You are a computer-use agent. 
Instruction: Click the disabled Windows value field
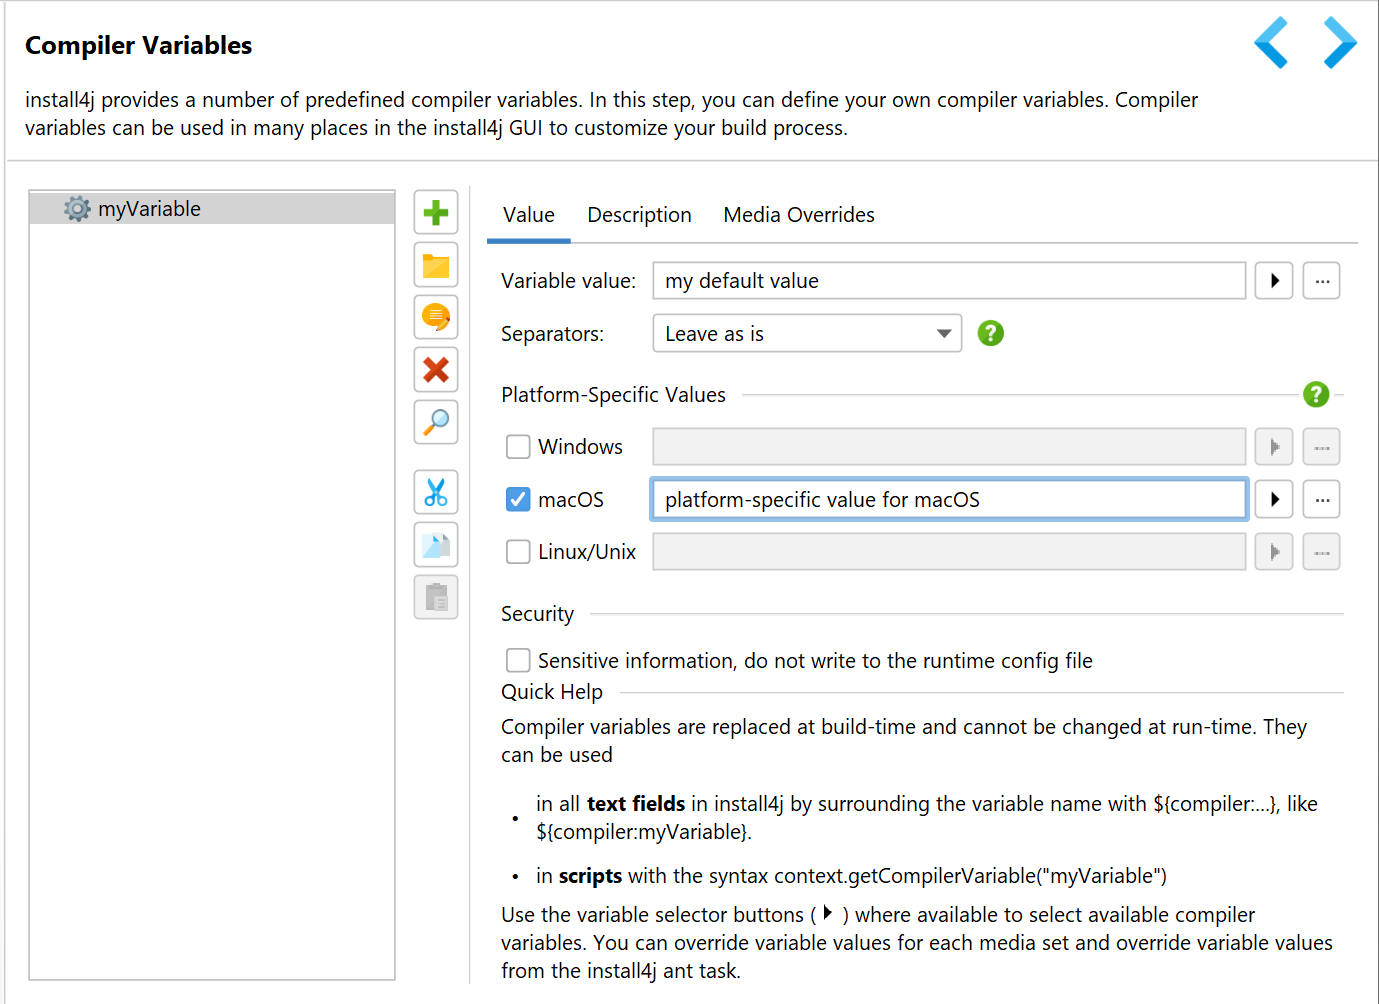949,447
